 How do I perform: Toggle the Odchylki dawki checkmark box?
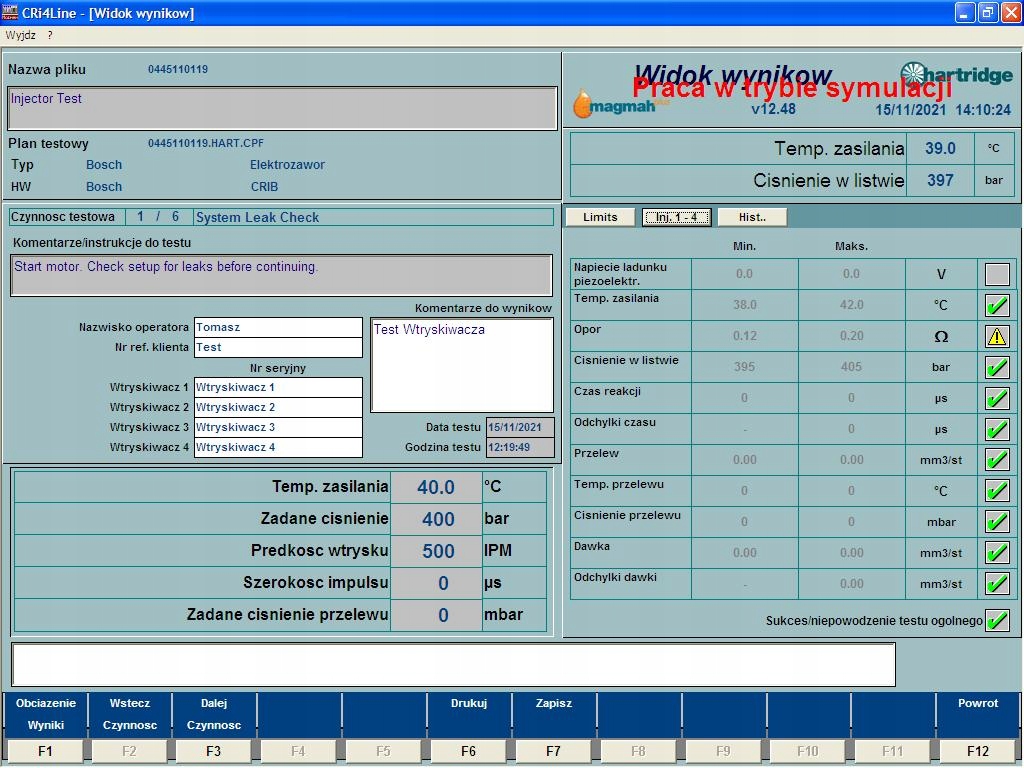pos(997,584)
